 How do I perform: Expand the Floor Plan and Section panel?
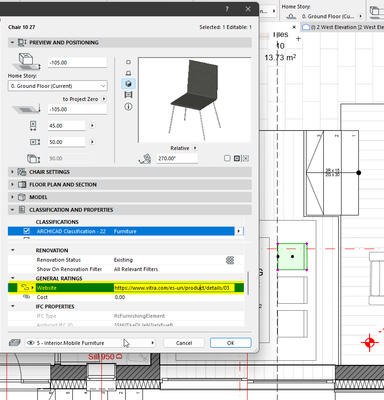[12, 185]
